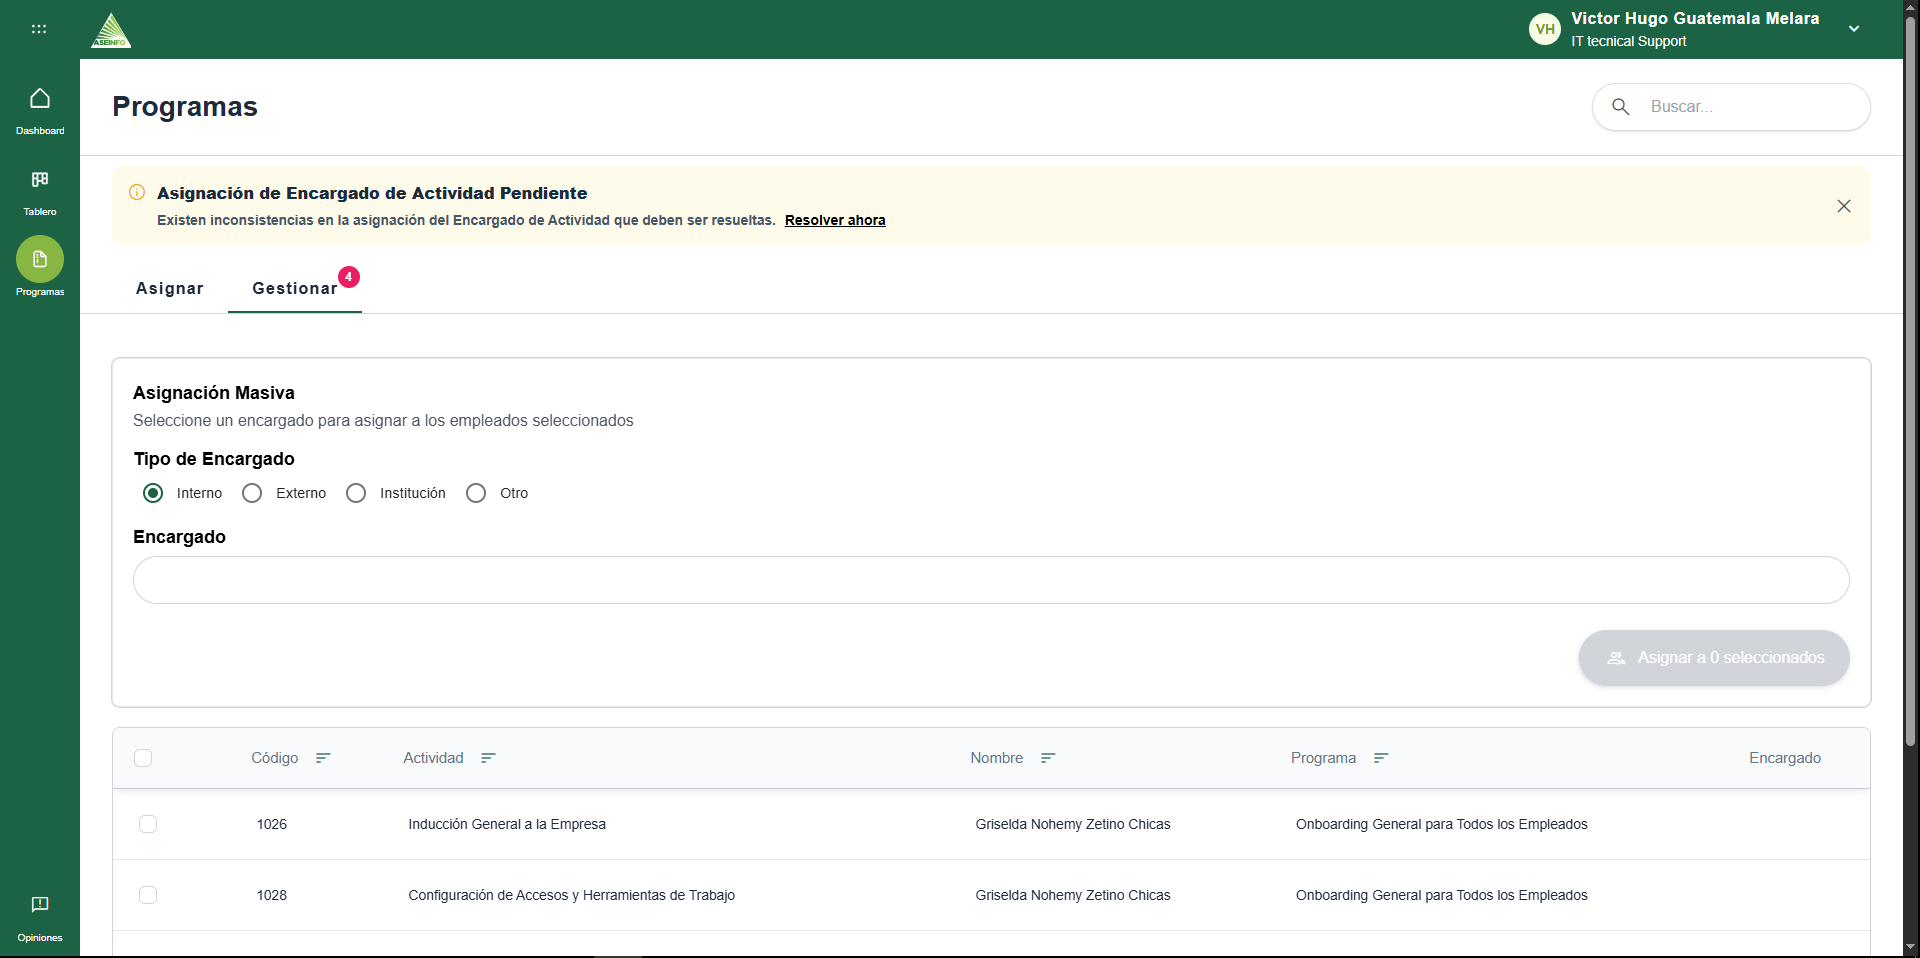The image size is (1920, 958).
Task: Select the Institución radio option
Action: point(356,493)
